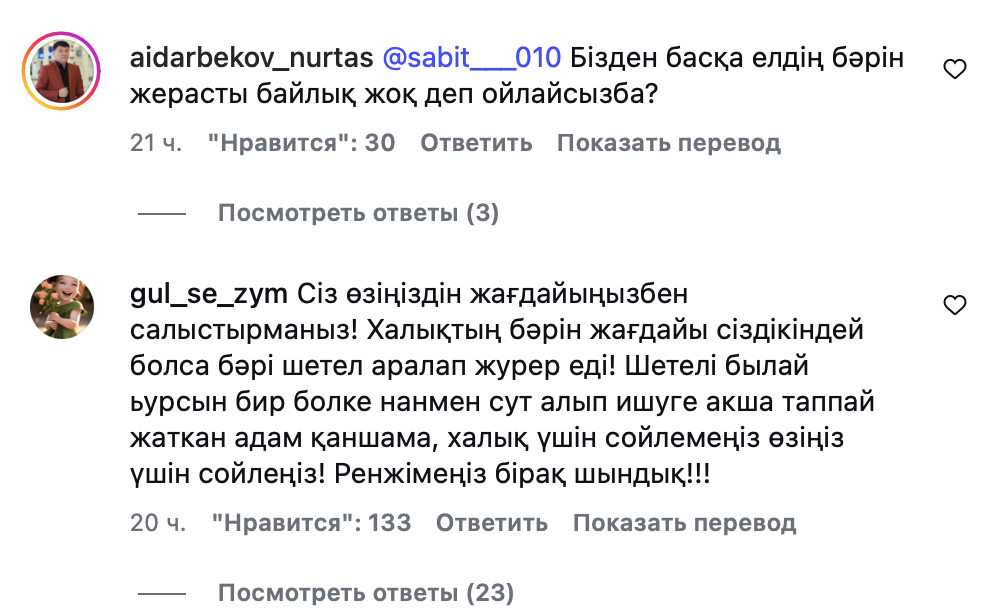990x612 pixels.
Task: Reply to aidarbekov_nurtas via "Ответить"
Action: (476, 143)
